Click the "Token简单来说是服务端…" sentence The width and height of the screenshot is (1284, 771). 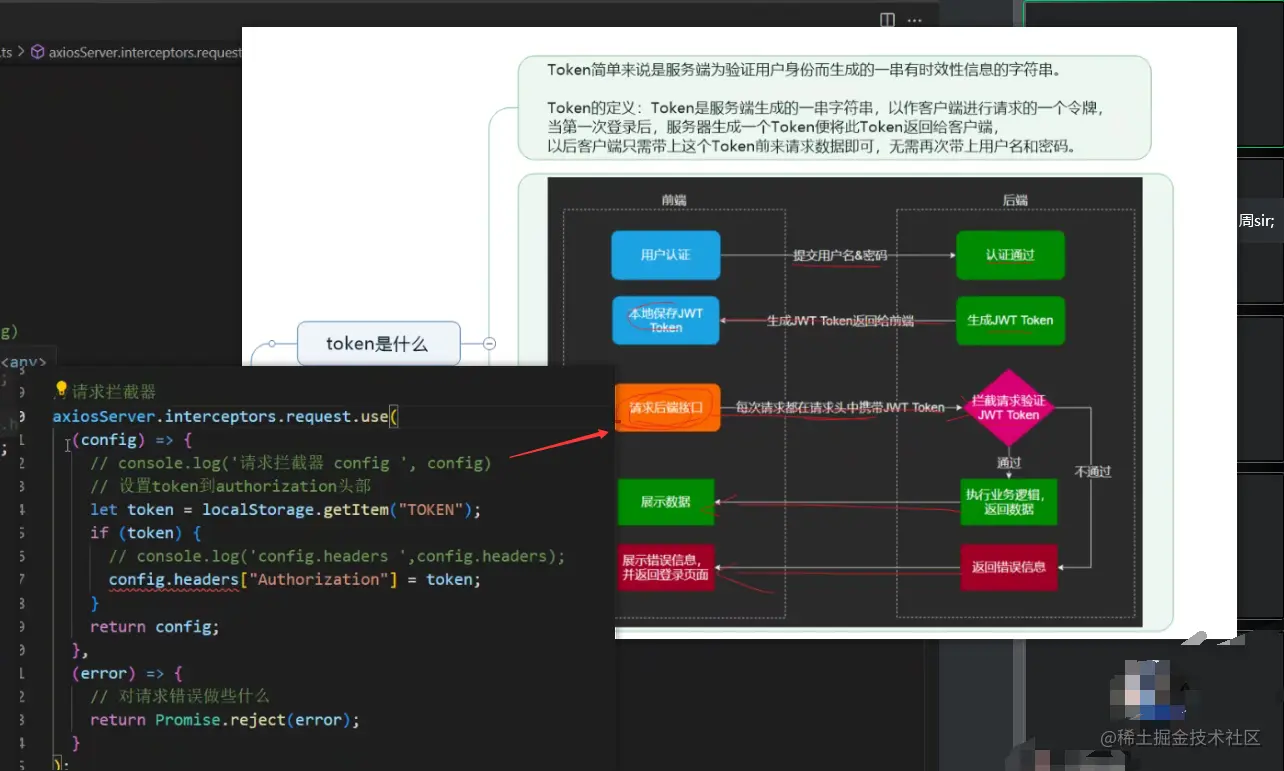point(803,70)
